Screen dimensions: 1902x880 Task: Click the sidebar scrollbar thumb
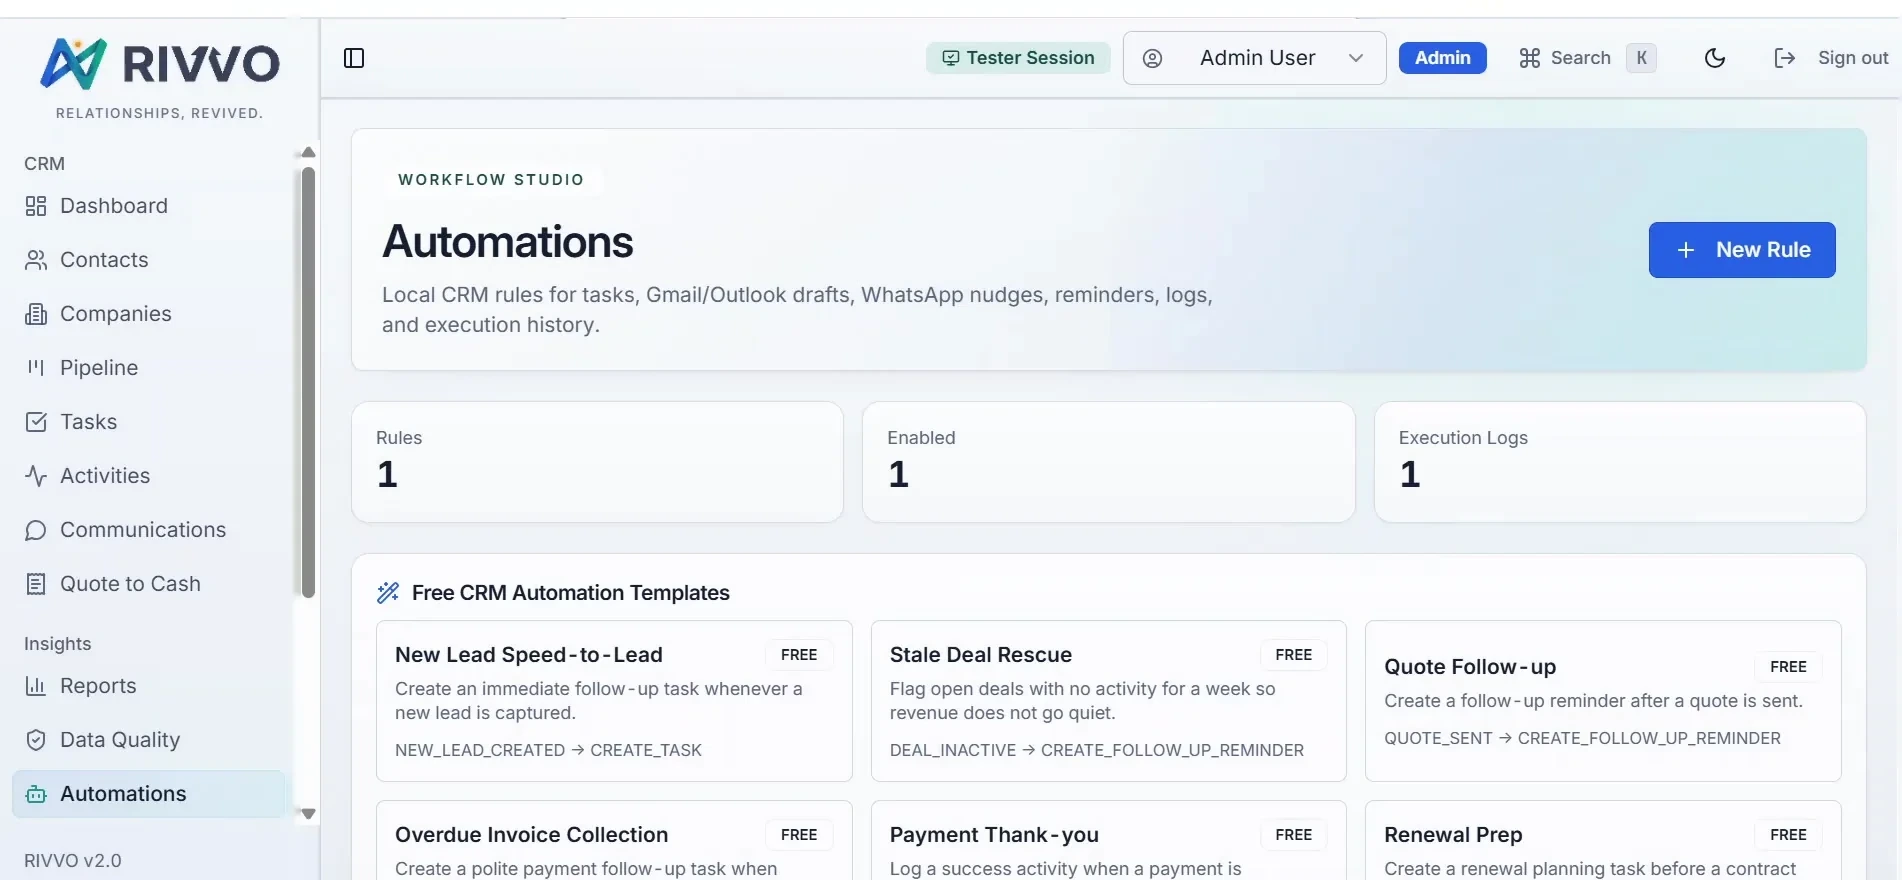(x=308, y=382)
